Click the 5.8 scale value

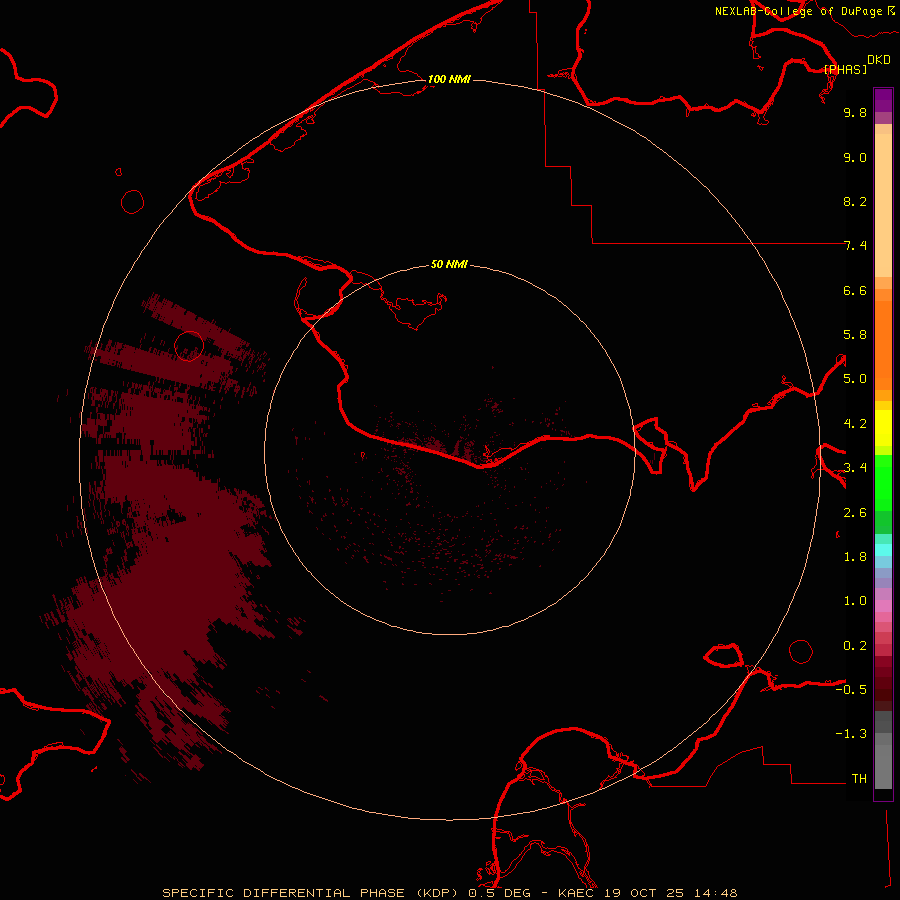(x=855, y=335)
